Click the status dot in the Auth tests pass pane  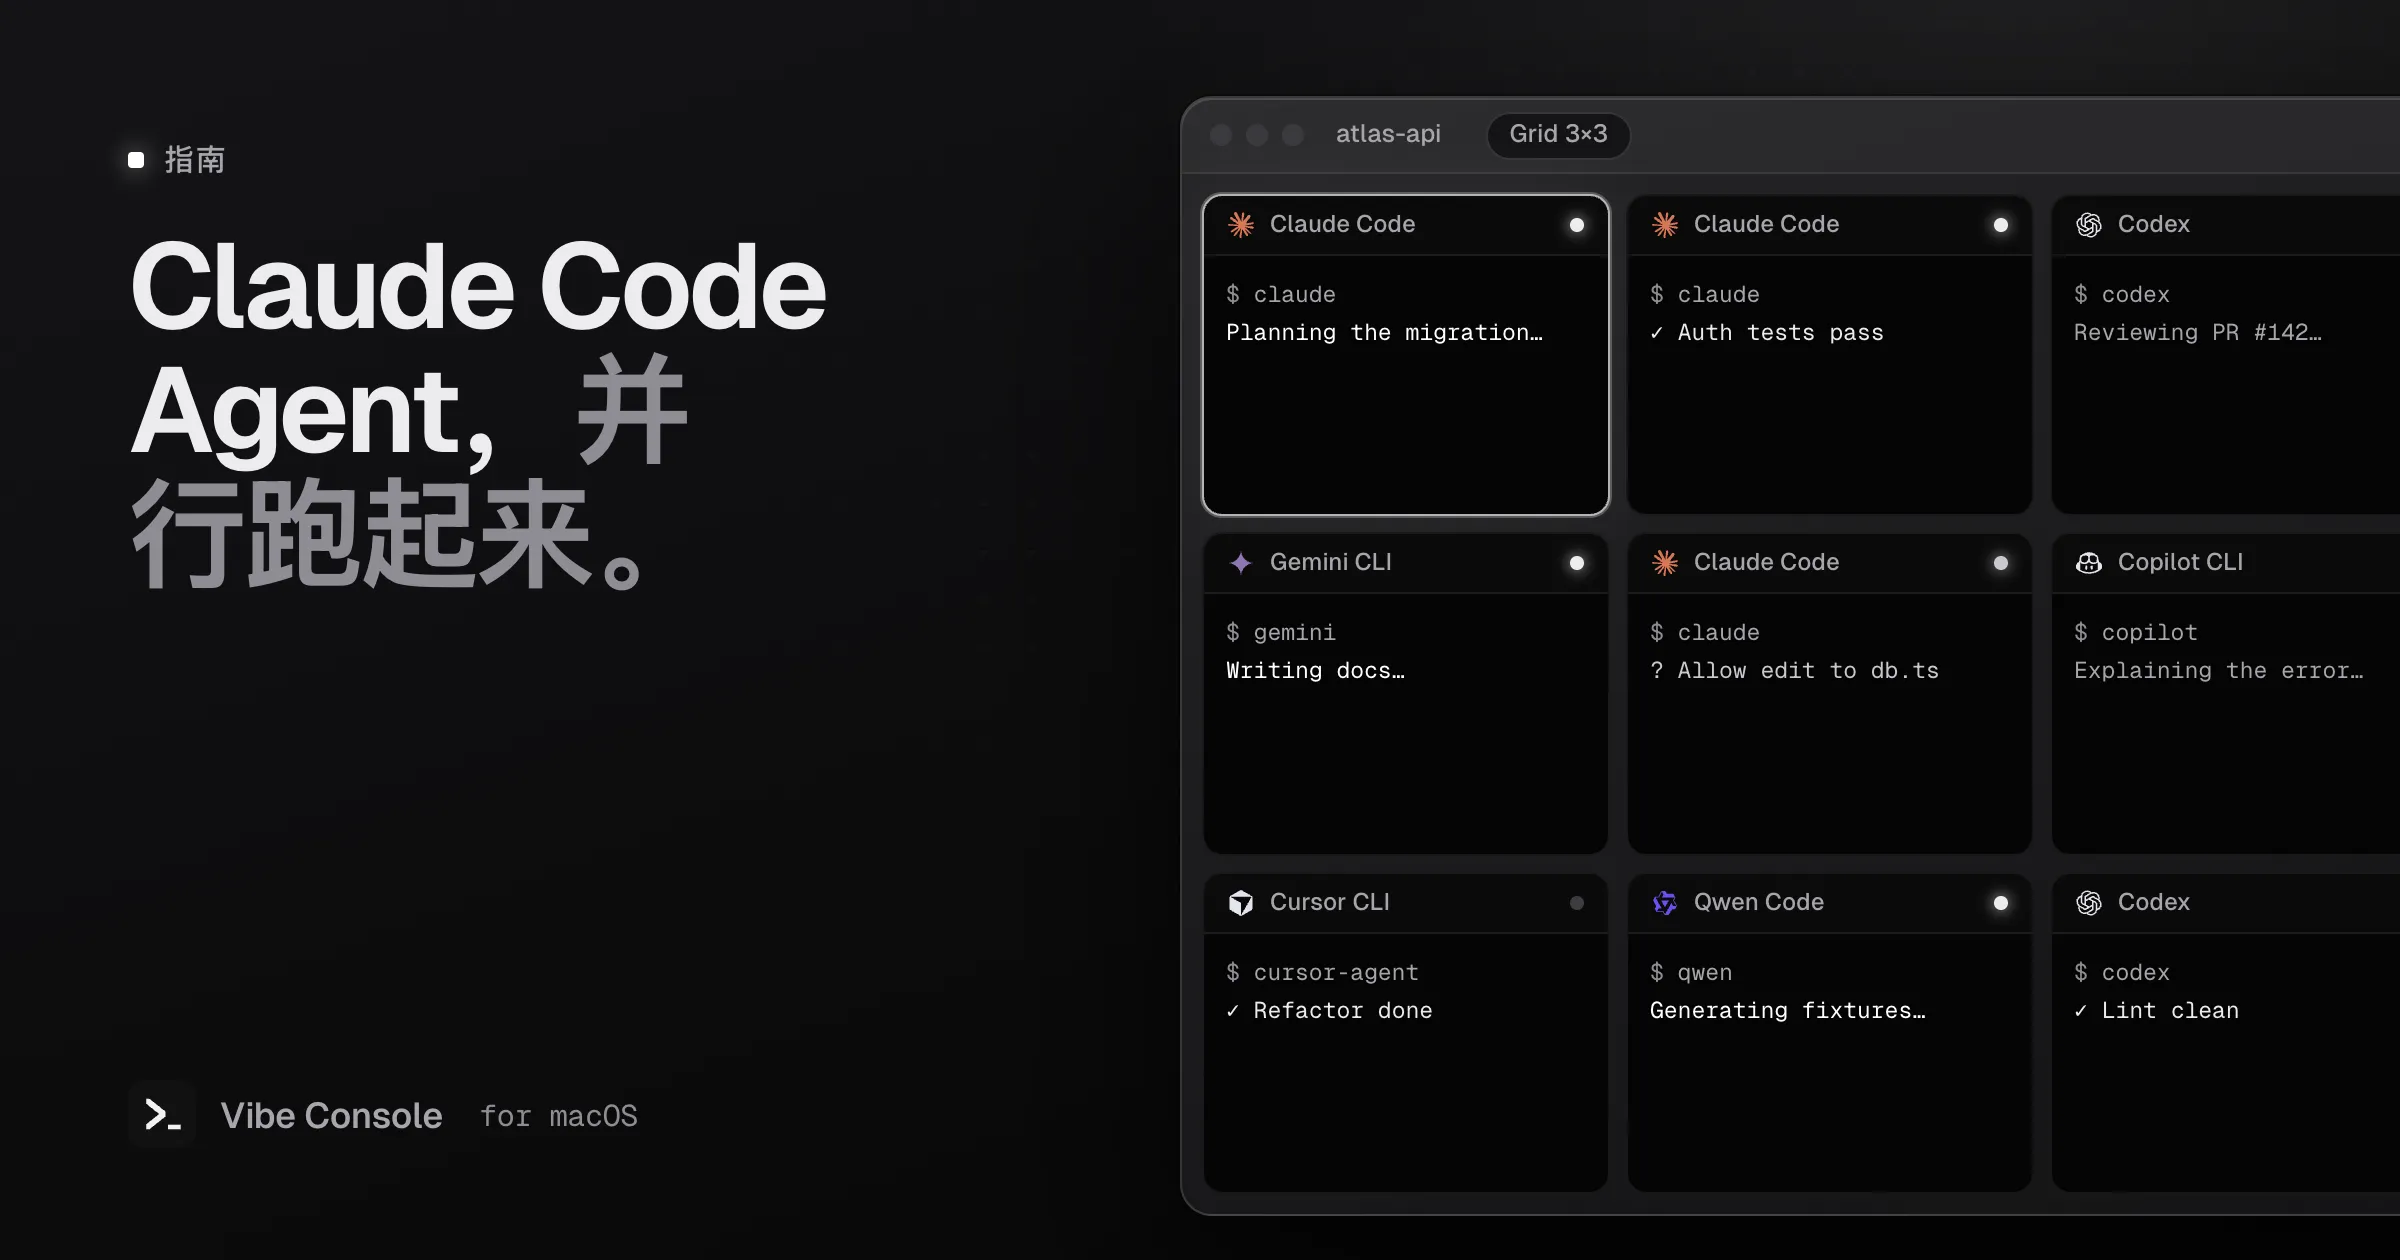2001,225
